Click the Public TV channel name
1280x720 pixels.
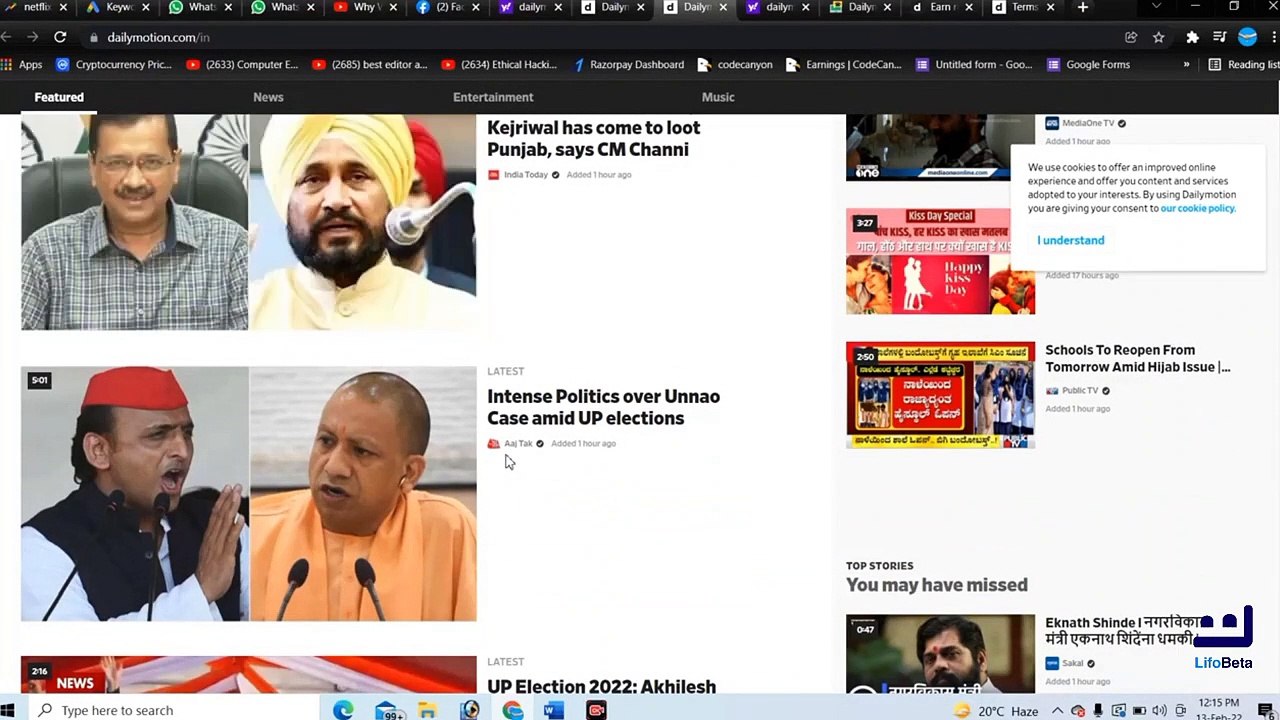1080,391
